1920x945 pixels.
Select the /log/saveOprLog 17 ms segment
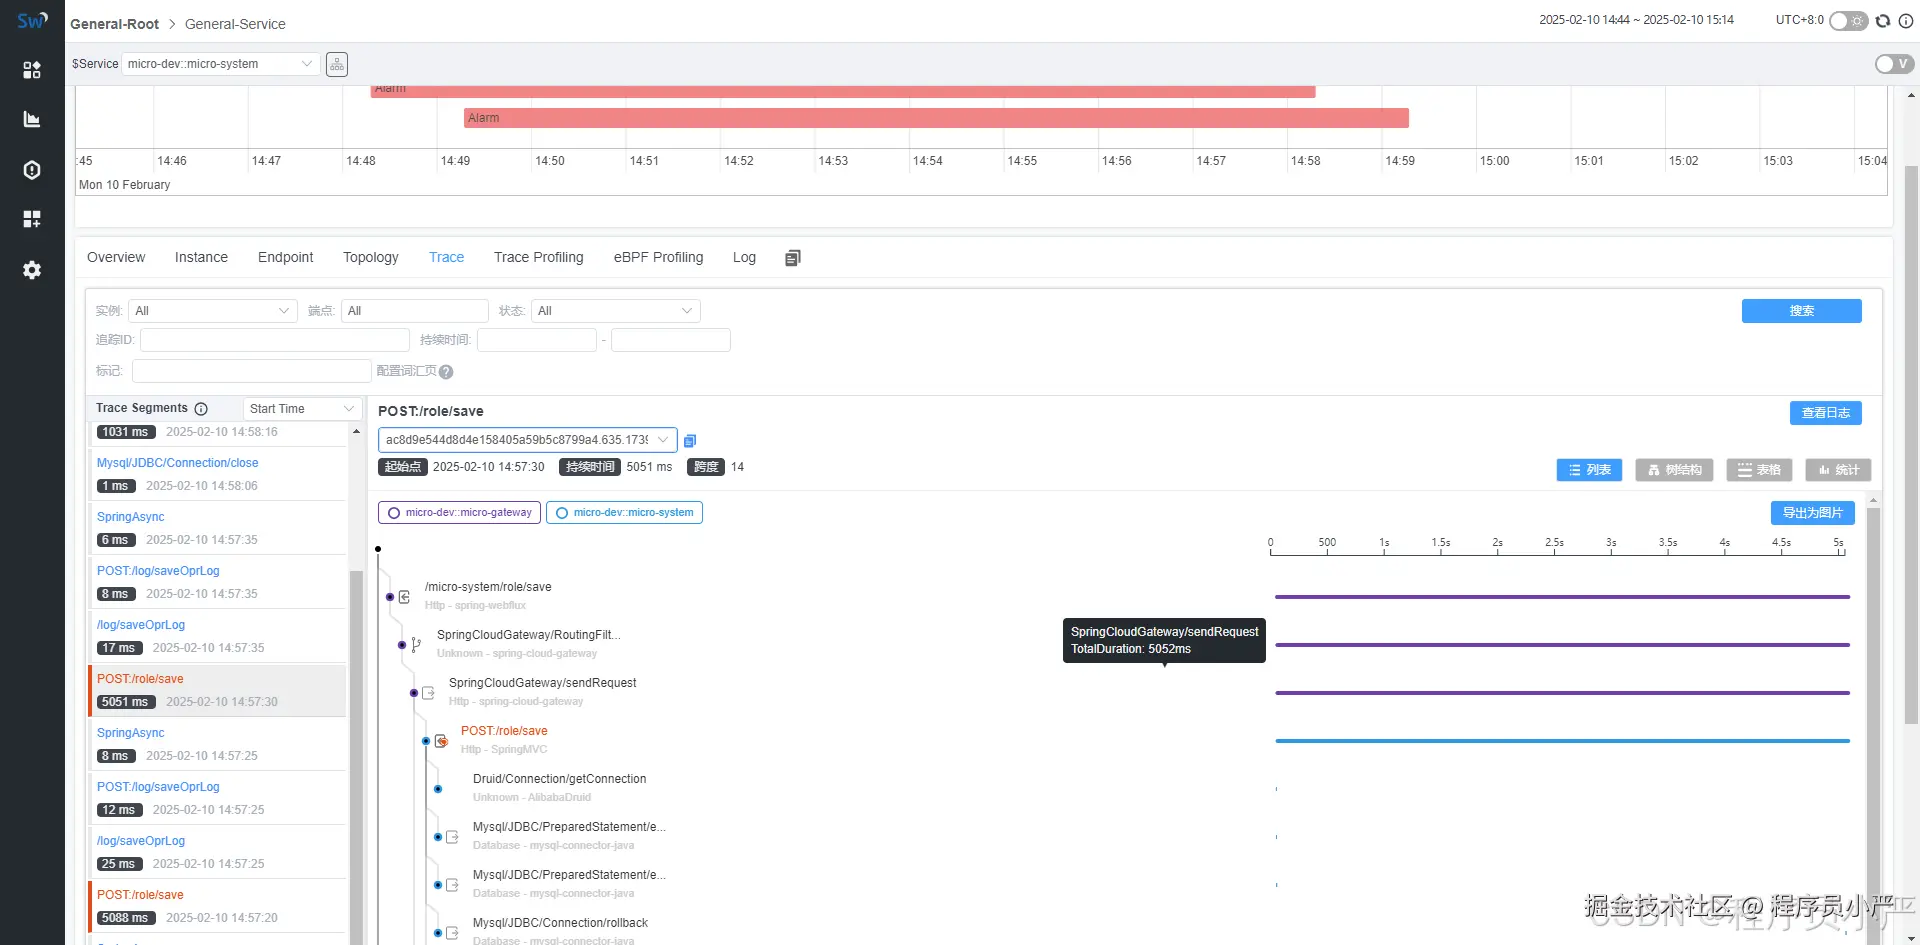[219, 636]
